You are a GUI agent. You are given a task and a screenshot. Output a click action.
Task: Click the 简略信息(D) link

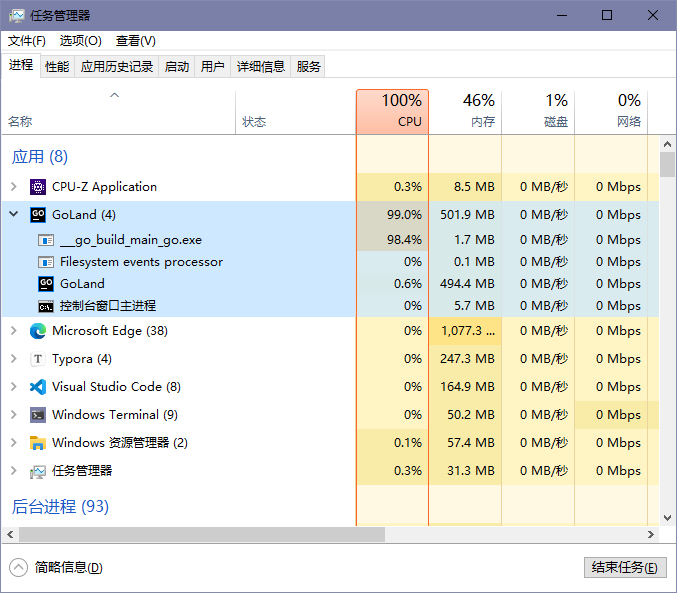point(69,568)
